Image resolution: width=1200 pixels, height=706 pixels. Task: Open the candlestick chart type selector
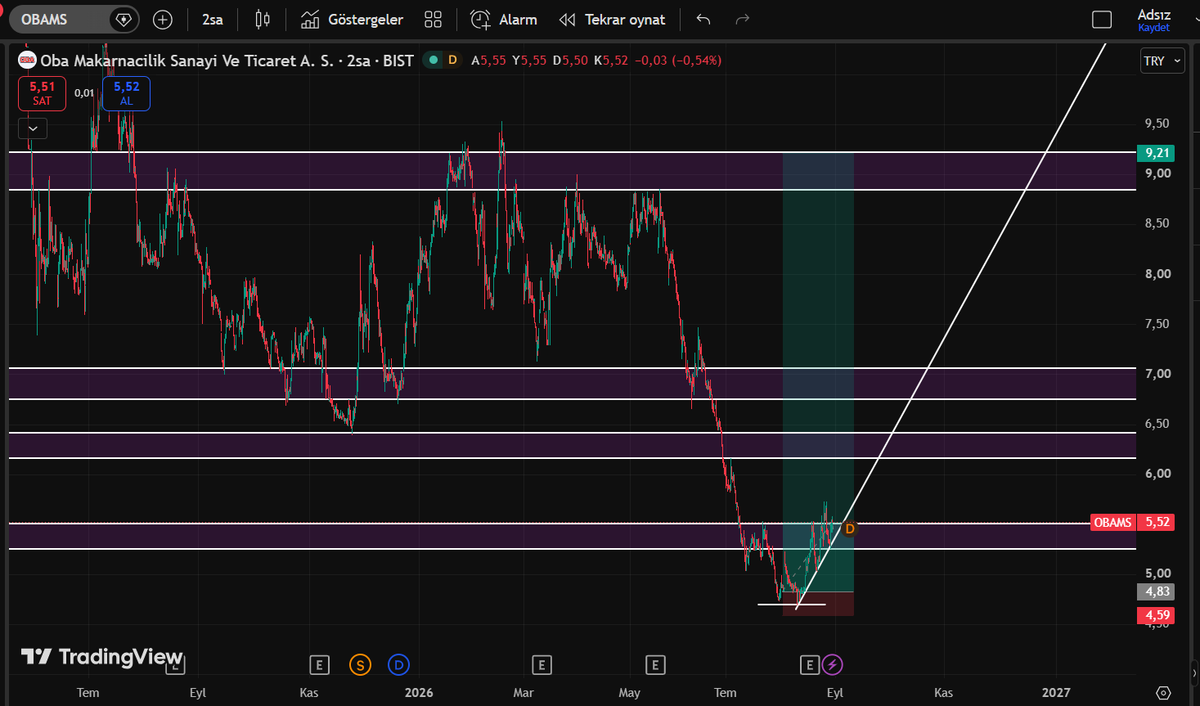[x=263, y=19]
